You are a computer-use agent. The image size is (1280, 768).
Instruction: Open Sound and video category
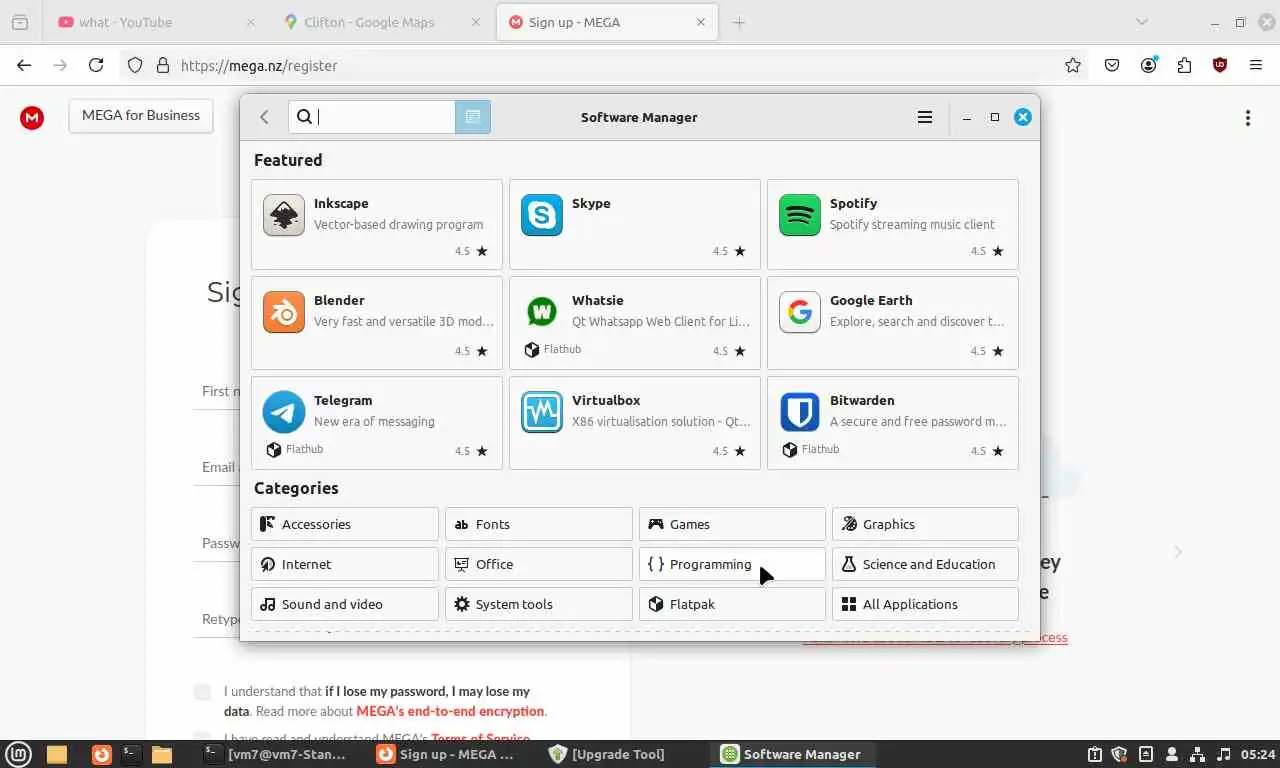(x=345, y=604)
